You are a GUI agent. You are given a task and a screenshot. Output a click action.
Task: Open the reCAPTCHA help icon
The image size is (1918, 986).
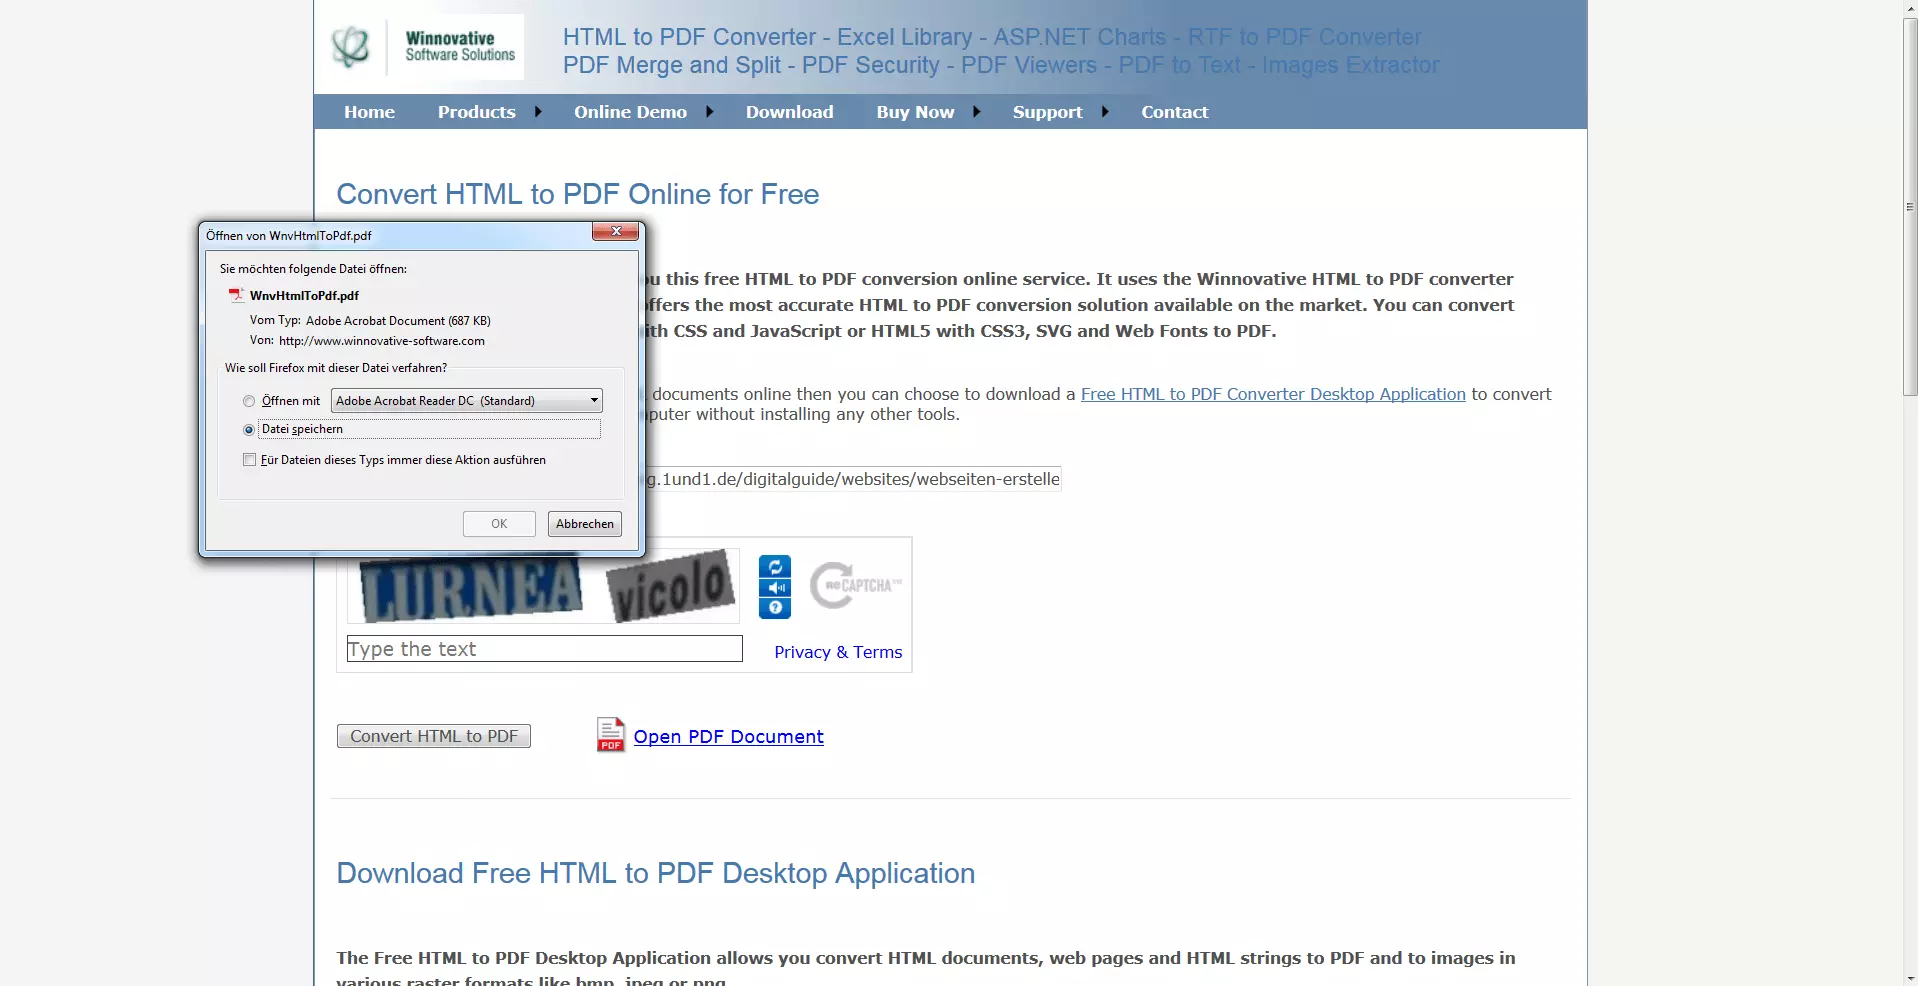775,608
